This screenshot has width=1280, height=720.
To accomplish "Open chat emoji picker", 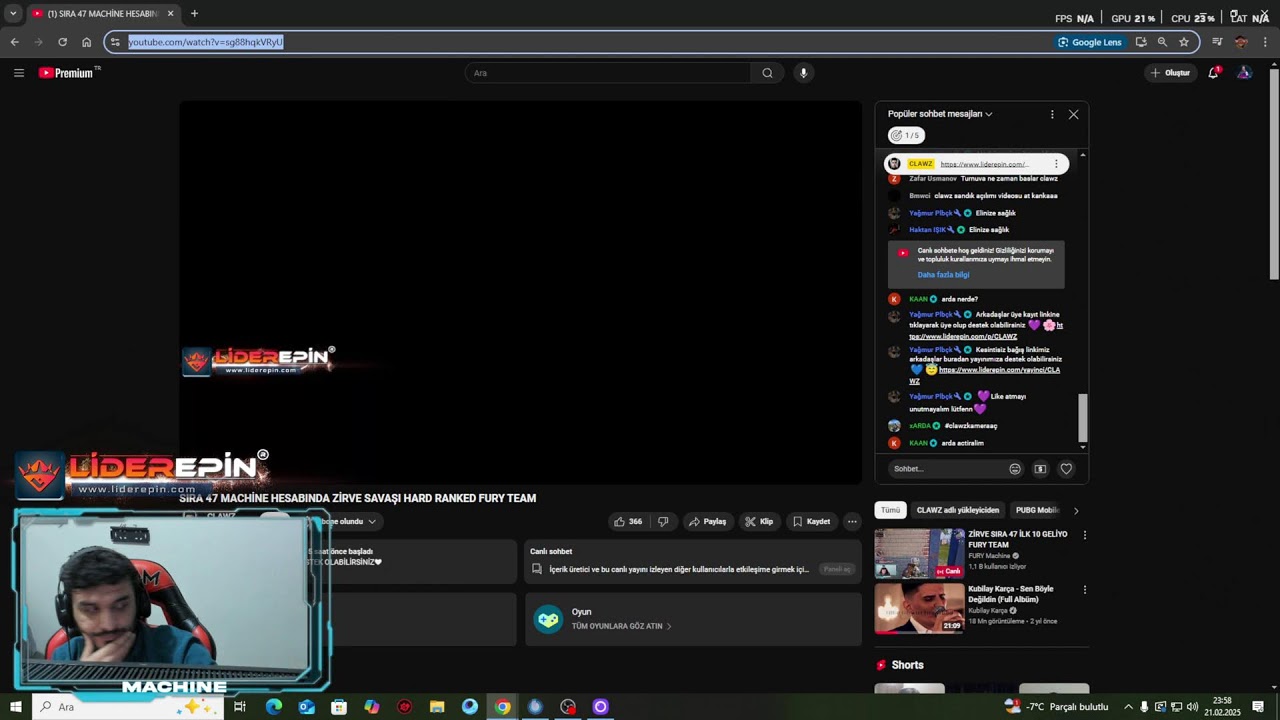I will pyautogui.click(x=1015, y=469).
